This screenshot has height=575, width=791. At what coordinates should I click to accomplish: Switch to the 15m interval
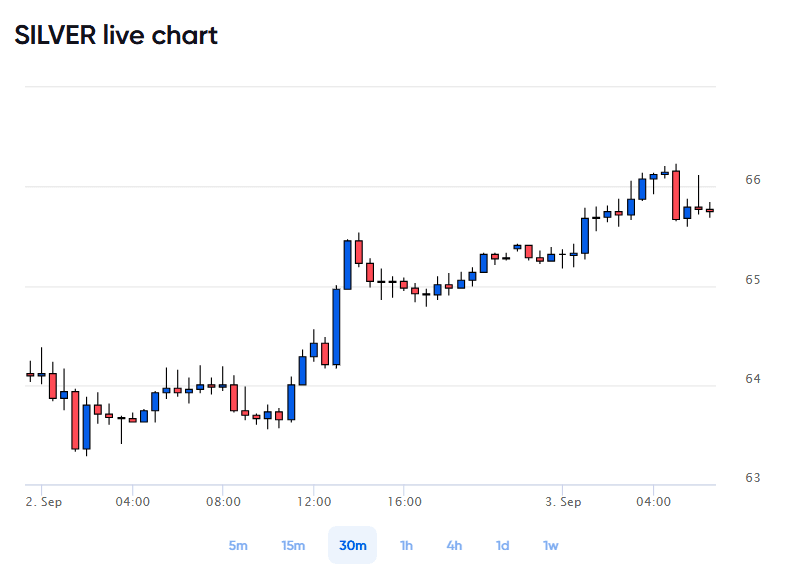coord(293,545)
